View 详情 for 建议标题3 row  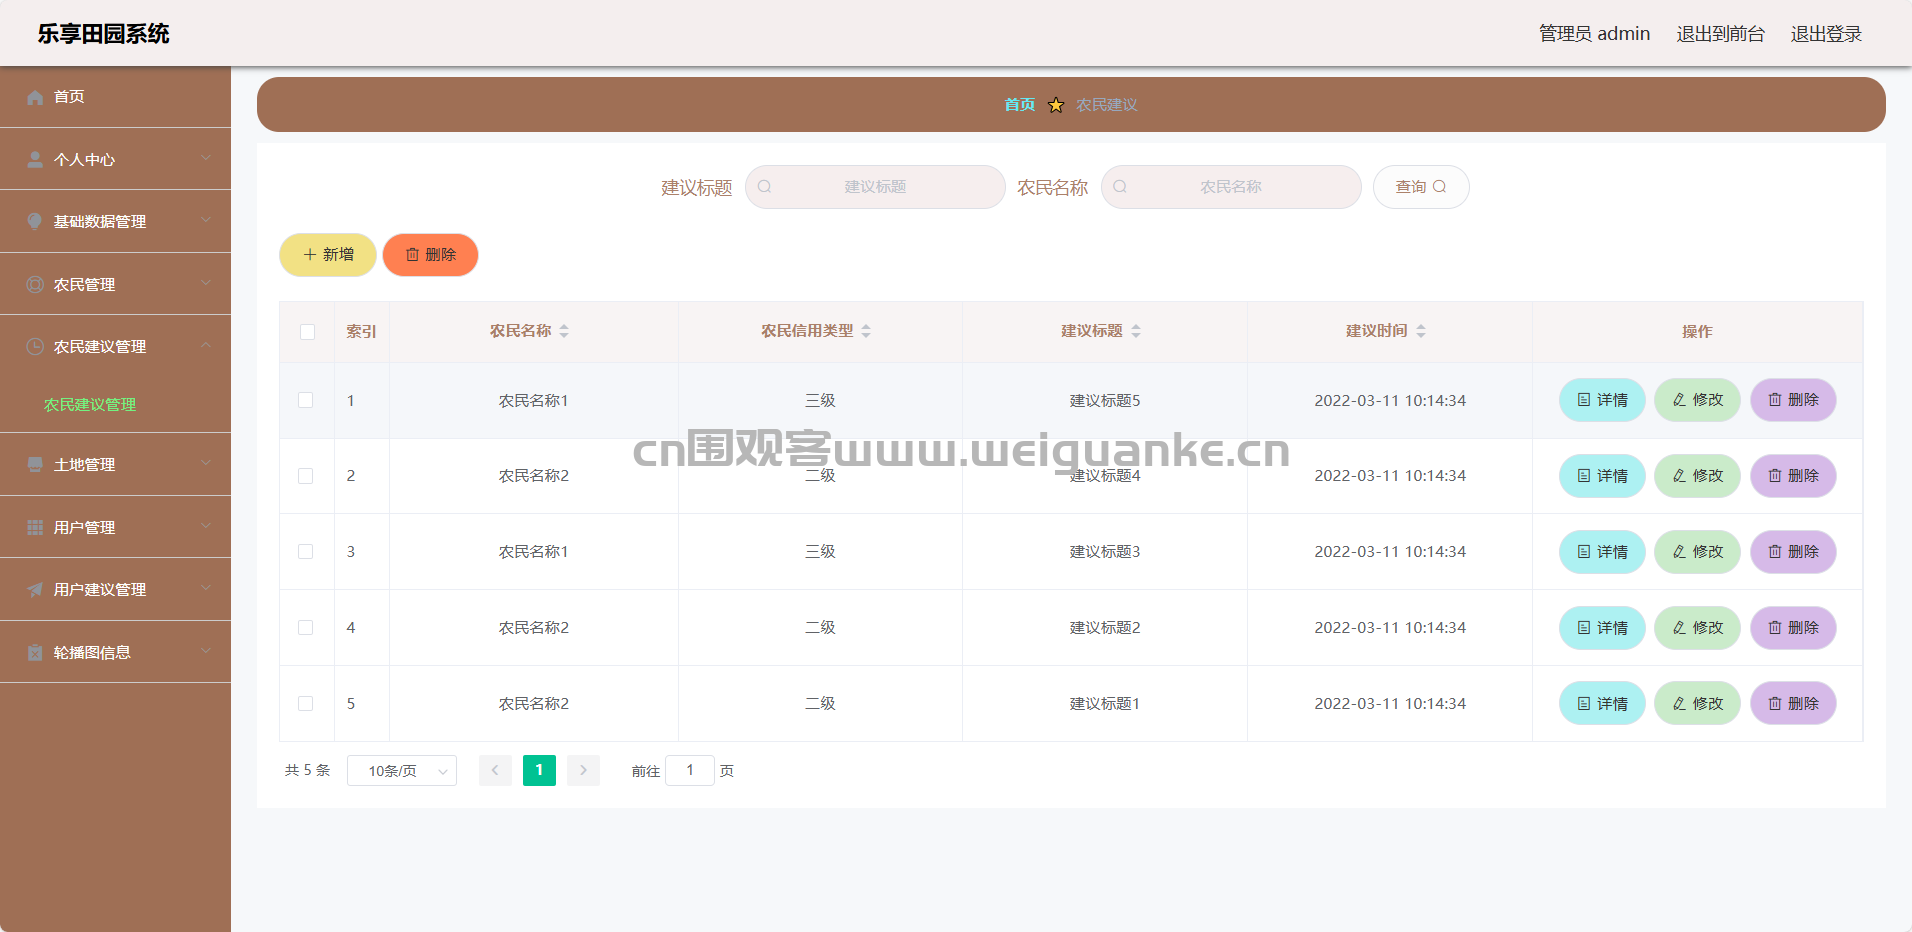1602,552
